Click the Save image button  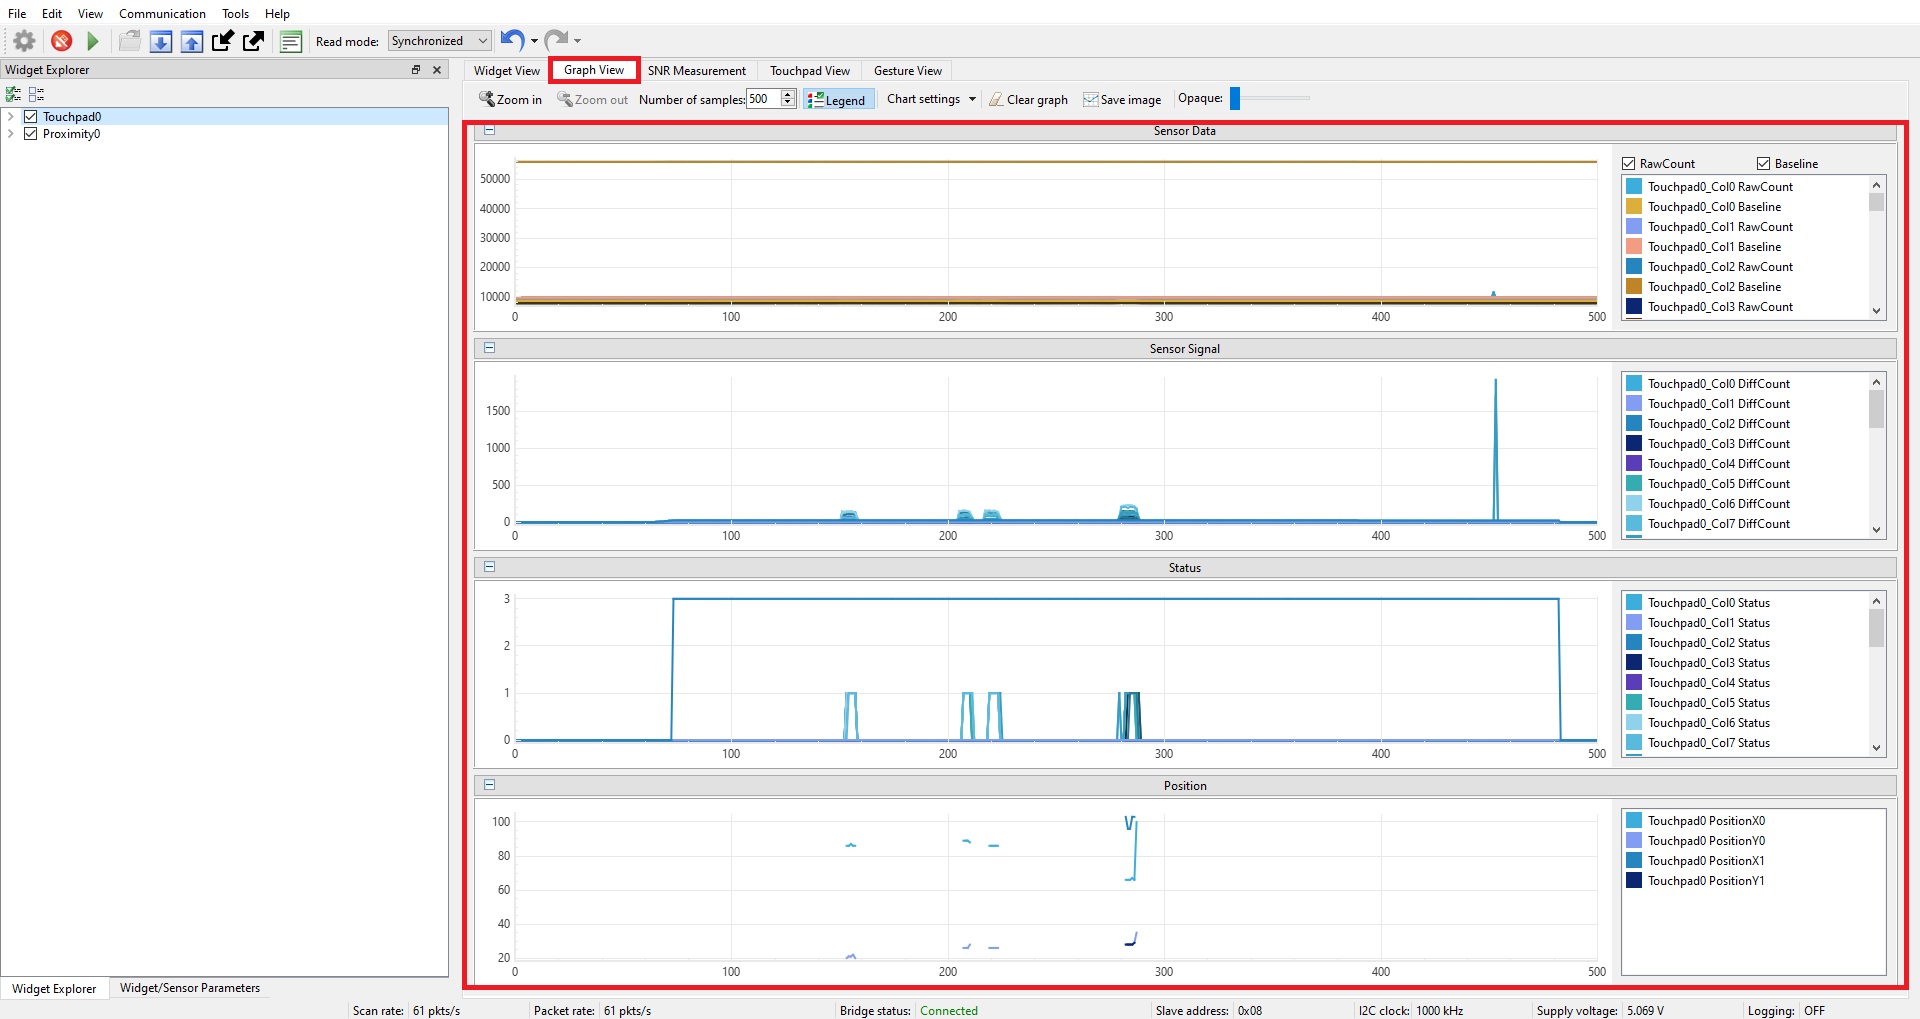[1122, 99]
